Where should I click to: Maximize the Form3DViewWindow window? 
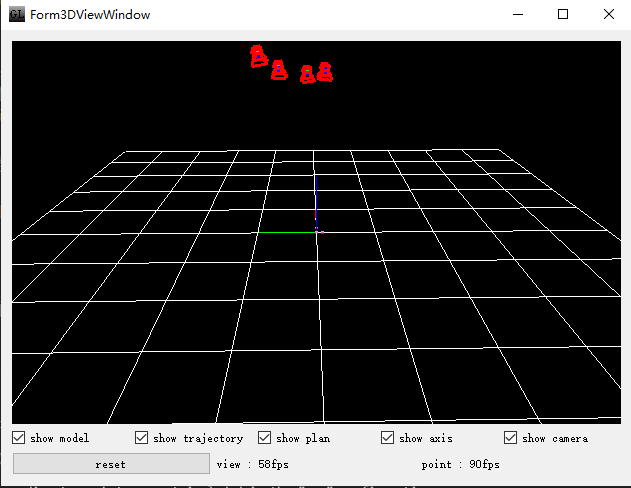[563, 14]
